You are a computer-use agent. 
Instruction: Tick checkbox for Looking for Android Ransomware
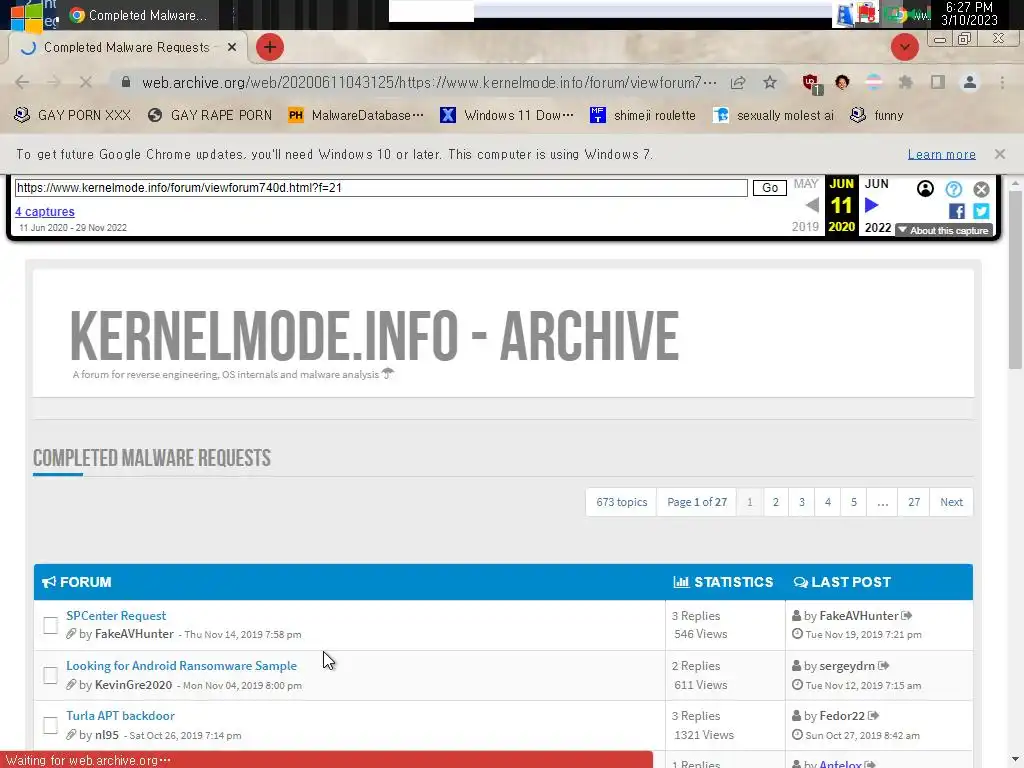coord(50,675)
